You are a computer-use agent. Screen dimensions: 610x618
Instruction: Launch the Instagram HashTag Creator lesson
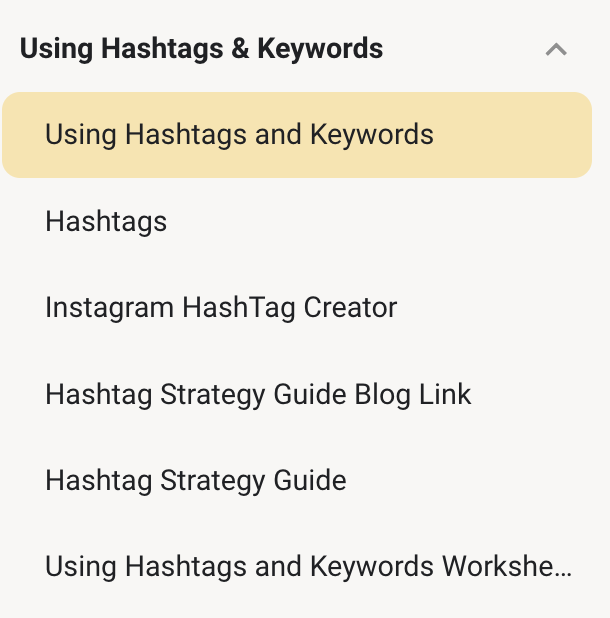click(x=221, y=308)
